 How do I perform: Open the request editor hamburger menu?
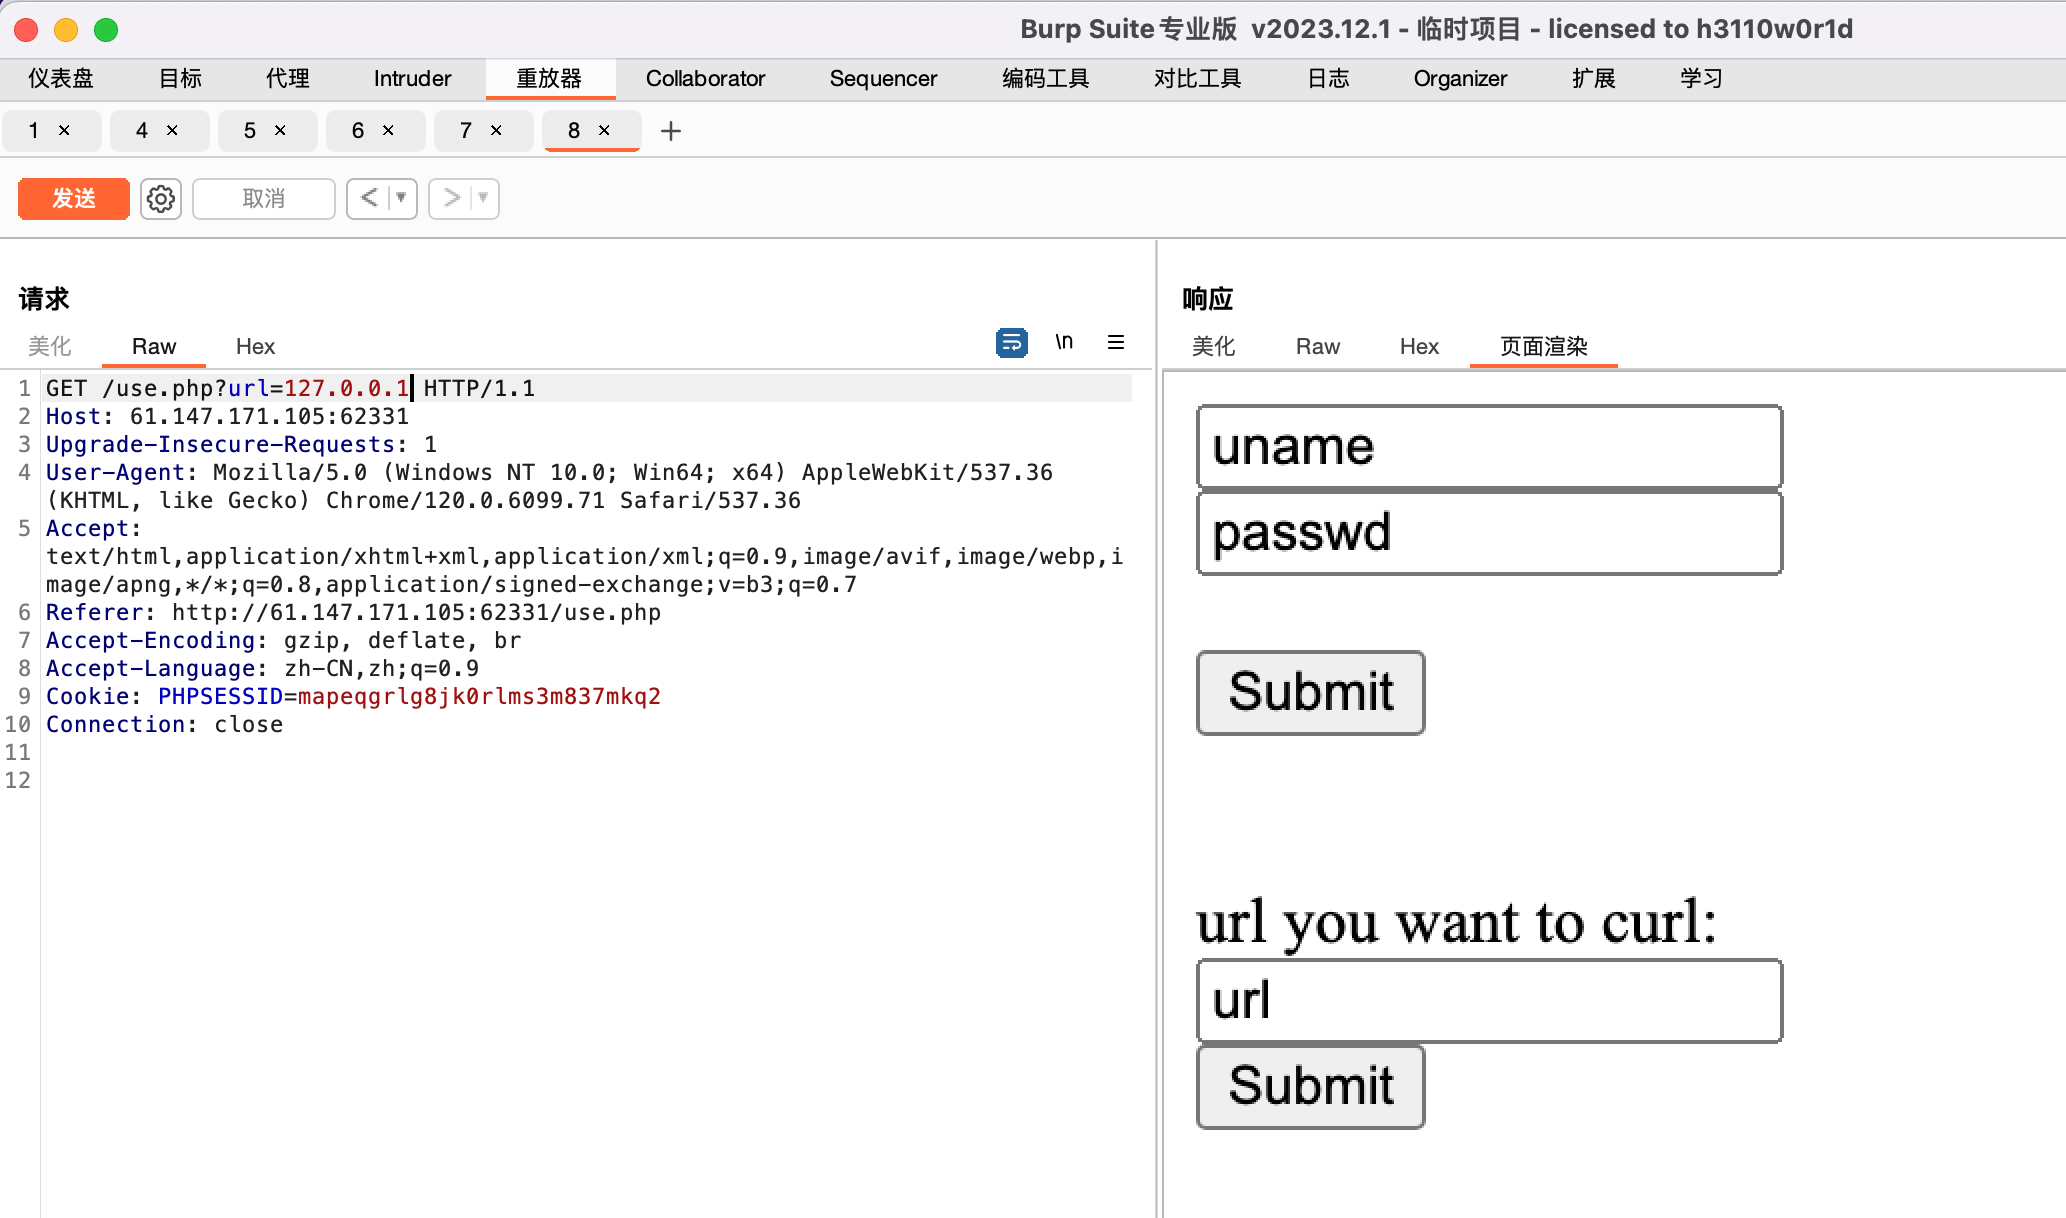[1116, 342]
